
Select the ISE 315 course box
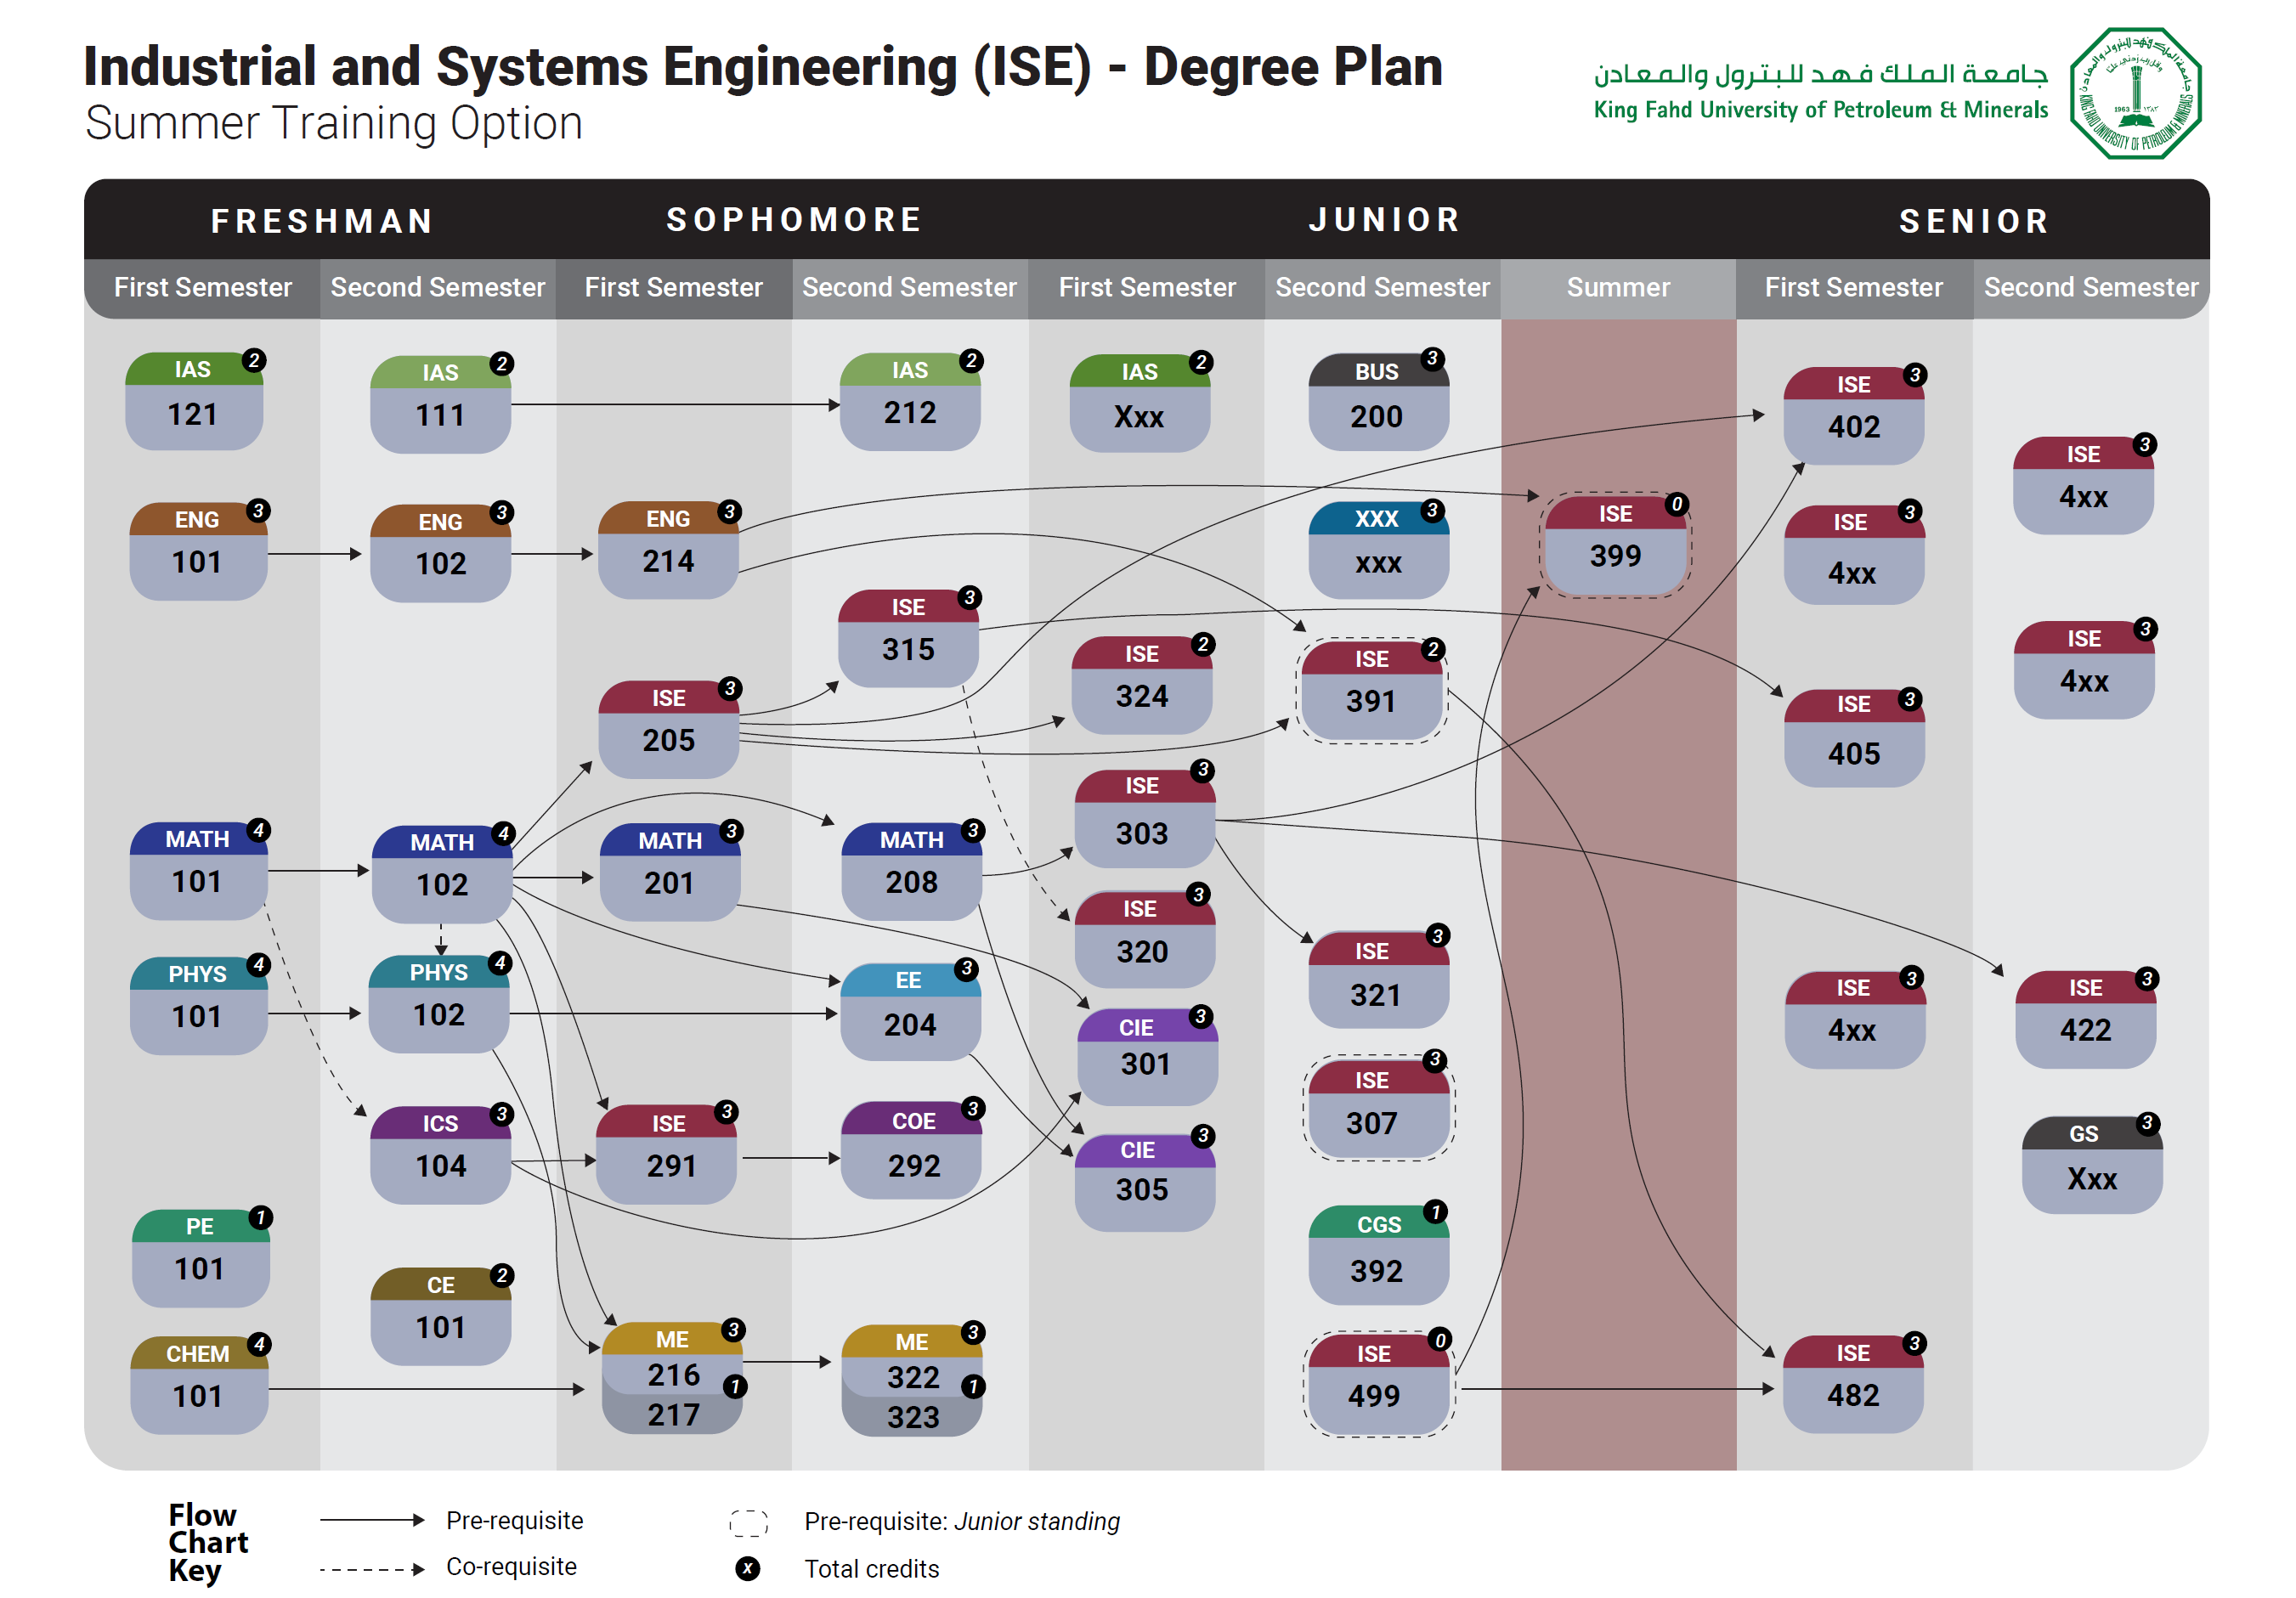point(908,638)
